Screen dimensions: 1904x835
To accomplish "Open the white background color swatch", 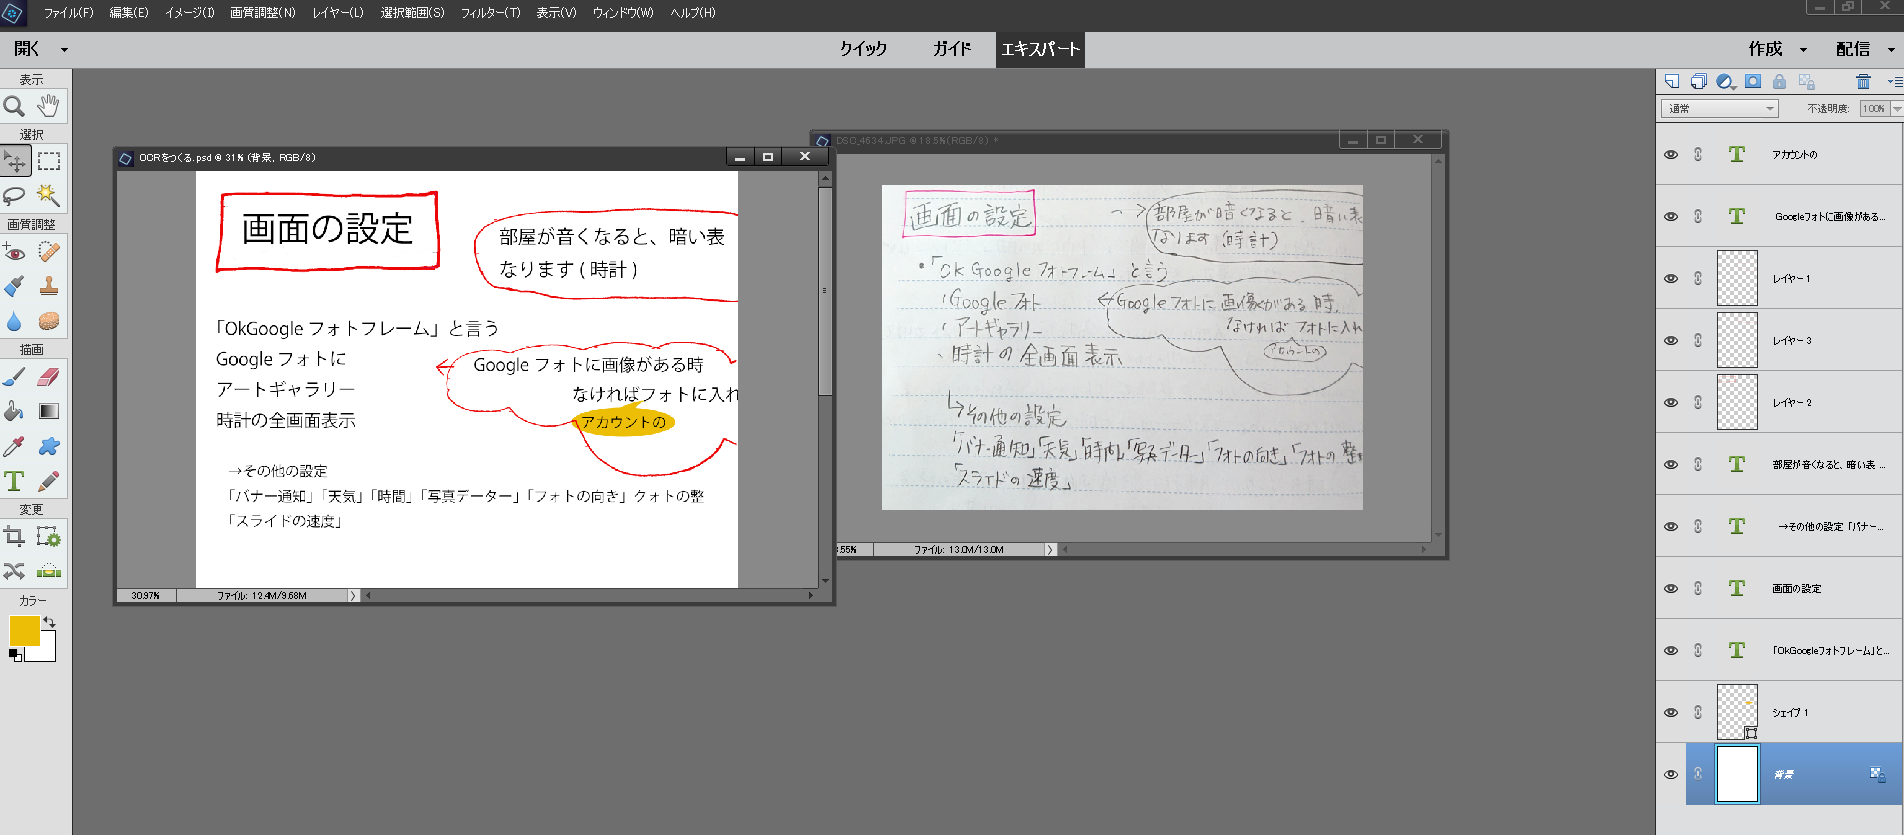I will (x=46, y=652).
